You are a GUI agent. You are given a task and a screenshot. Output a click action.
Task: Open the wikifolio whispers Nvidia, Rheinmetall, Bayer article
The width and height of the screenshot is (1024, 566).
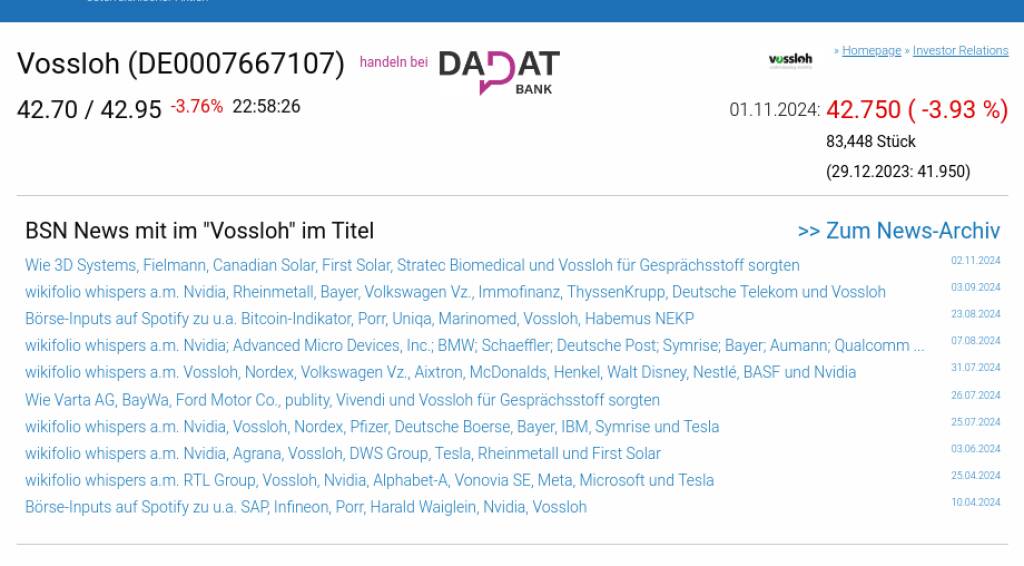click(455, 293)
